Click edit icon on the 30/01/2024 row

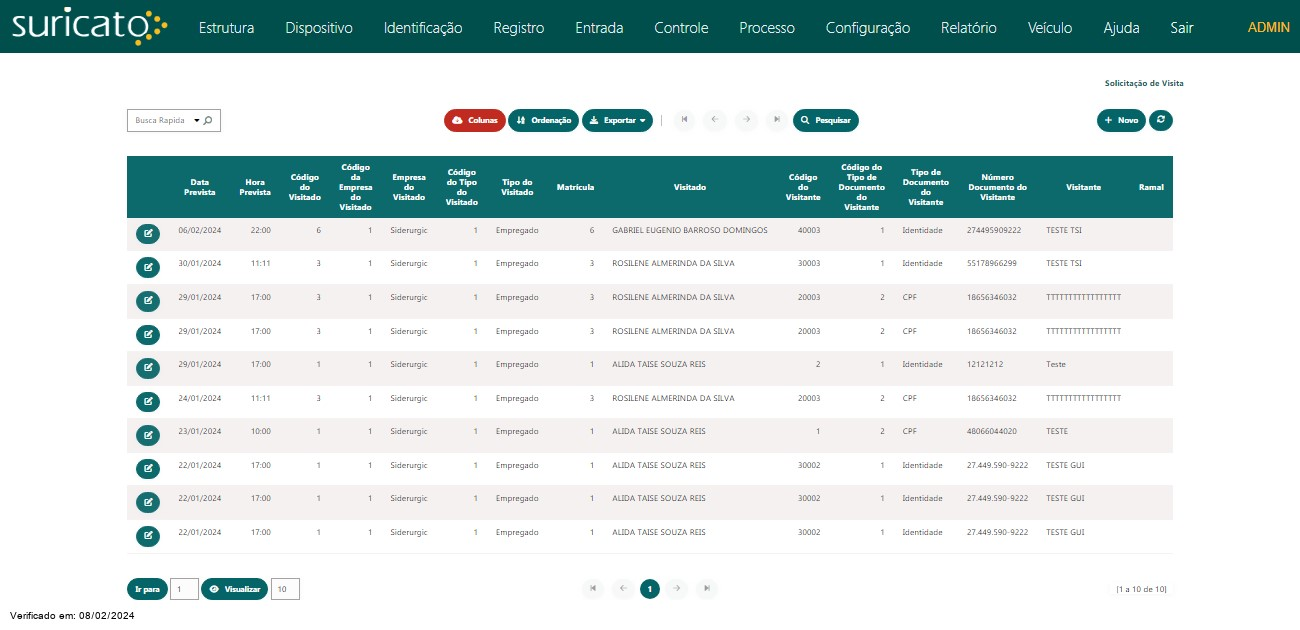tap(147, 267)
